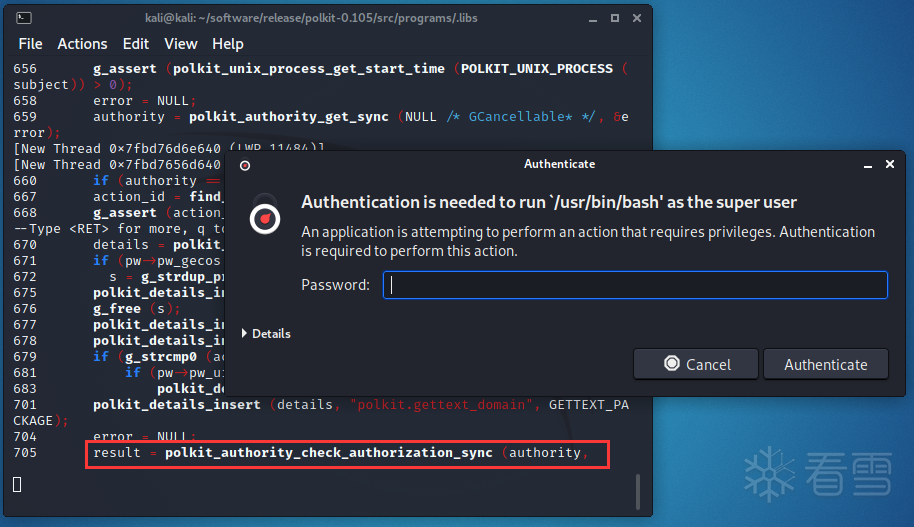This screenshot has height=527, width=914.
Task: Open the Help menu in terminal
Action: tap(227, 44)
